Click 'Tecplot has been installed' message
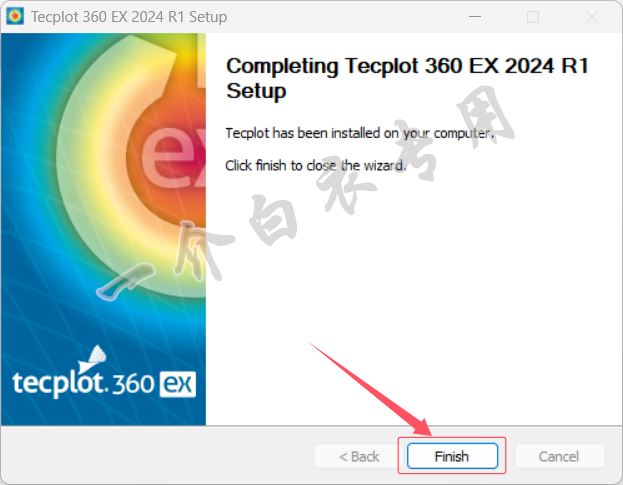Screen dimensions: 623x485 click(x=360, y=133)
